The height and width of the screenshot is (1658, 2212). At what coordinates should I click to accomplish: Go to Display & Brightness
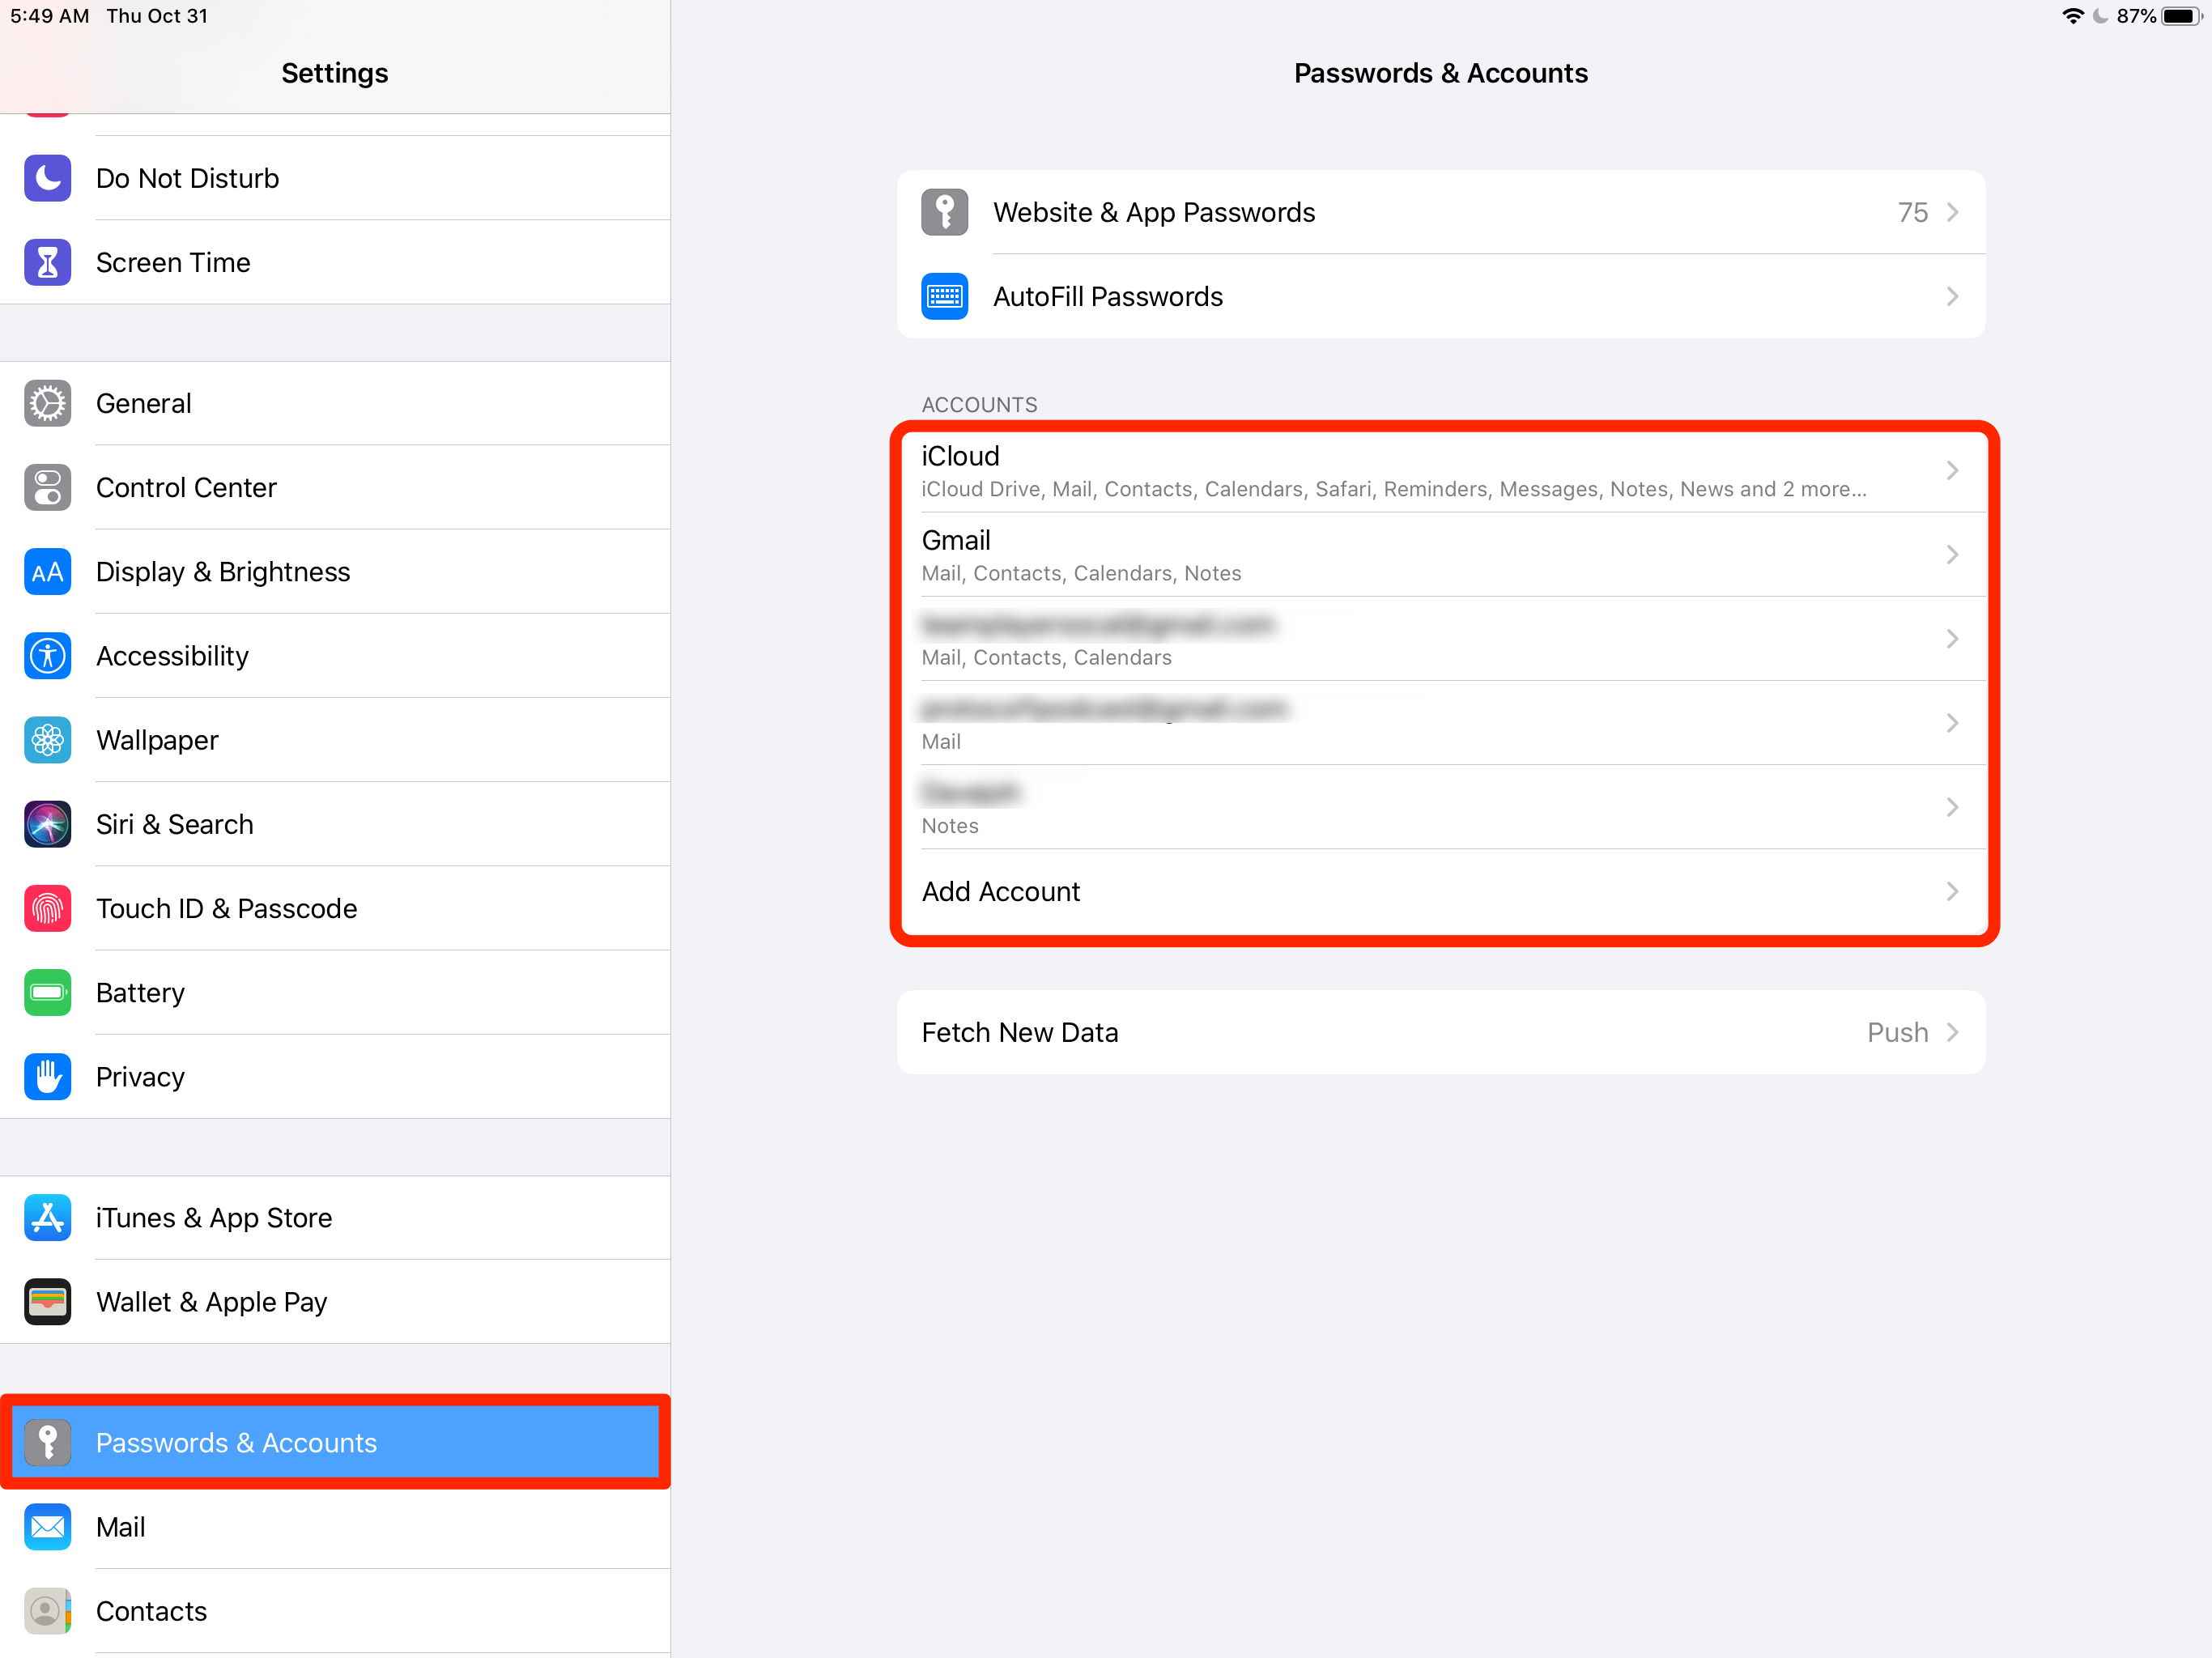335,571
